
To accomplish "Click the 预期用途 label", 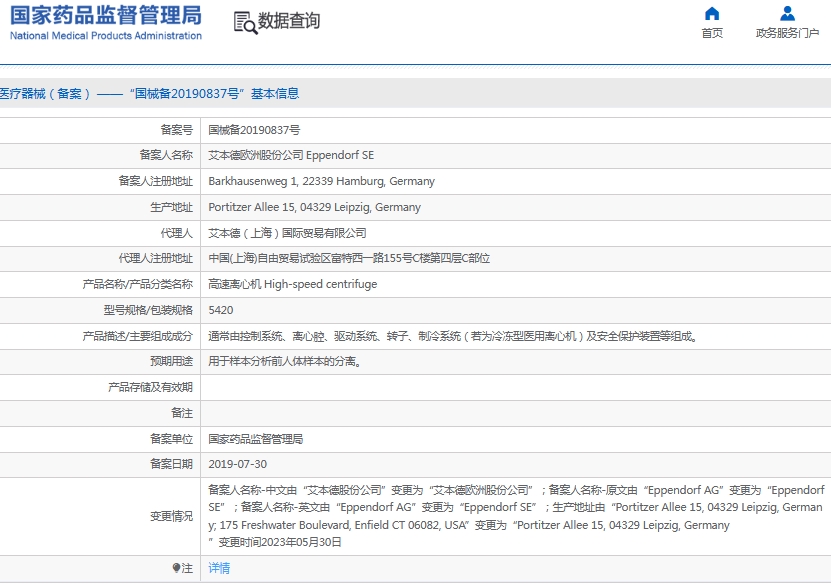I will point(171,361).
